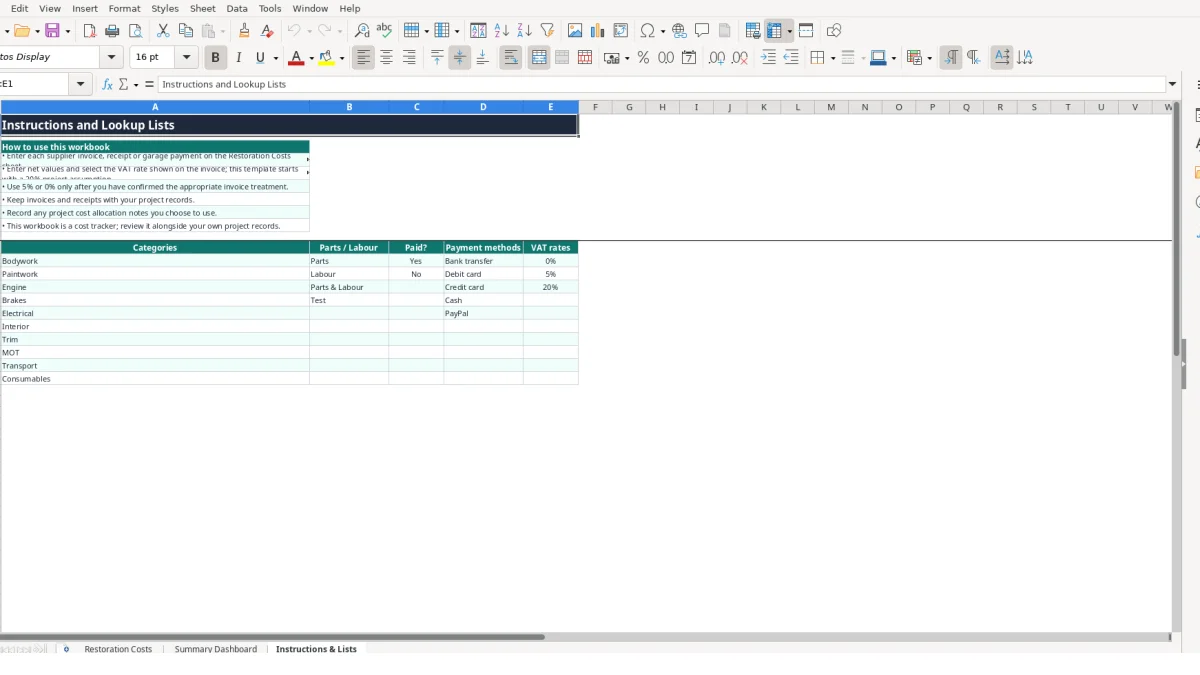Screen dimensions: 1200x675
Task: Apply the yellow highlighting color swatch
Action: [326, 58]
